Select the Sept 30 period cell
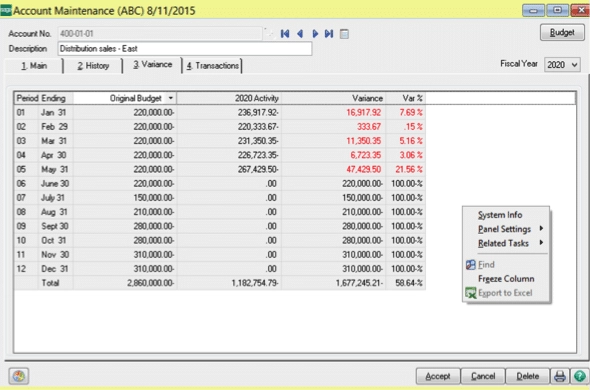This screenshot has width=590, height=390. point(55,226)
